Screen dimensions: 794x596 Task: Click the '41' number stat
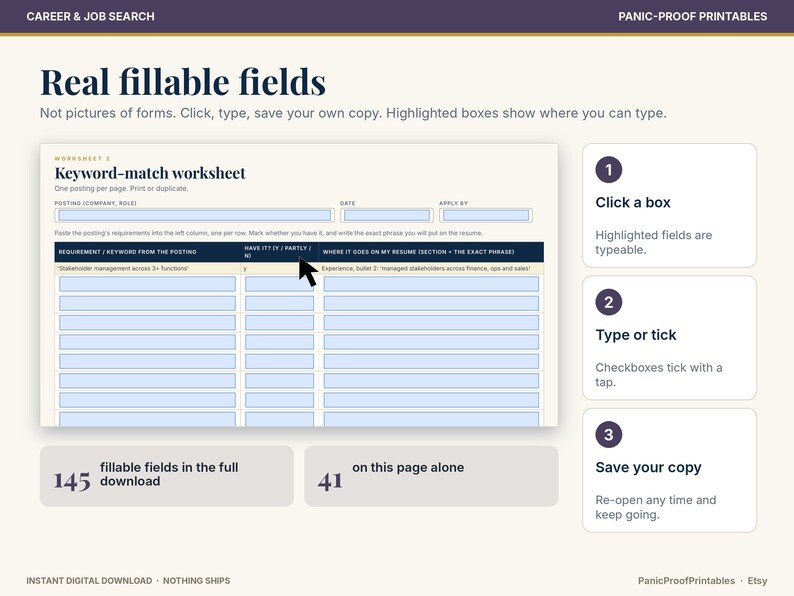[x=330, y=482]
